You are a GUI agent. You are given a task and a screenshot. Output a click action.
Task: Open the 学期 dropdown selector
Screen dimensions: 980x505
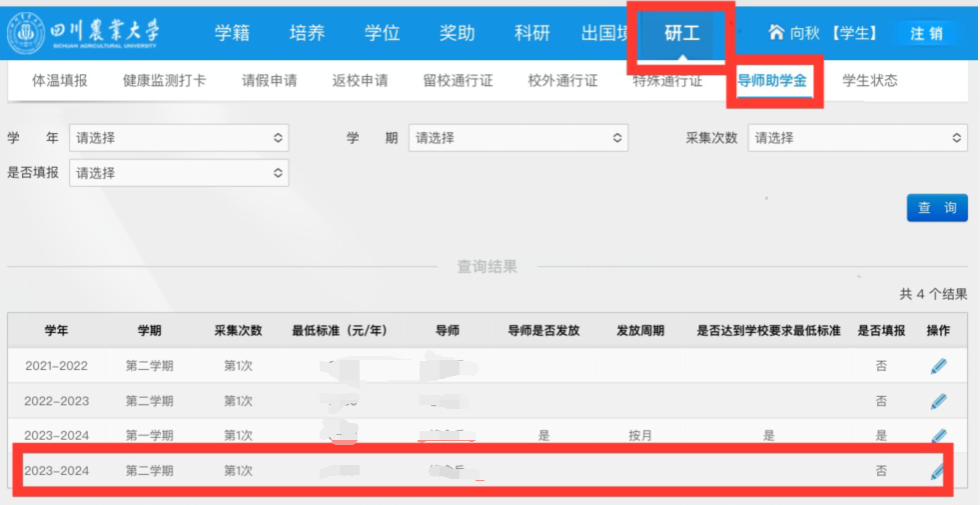(518, 138)
